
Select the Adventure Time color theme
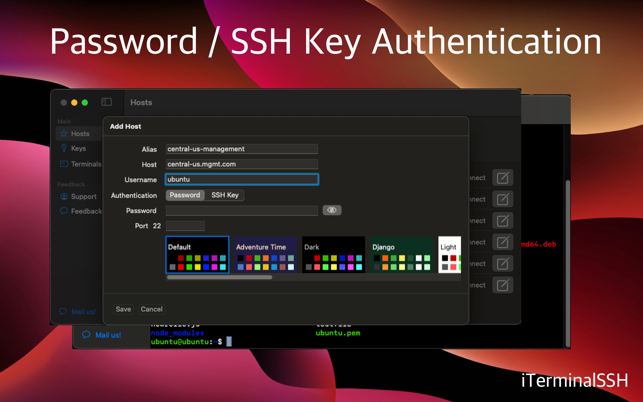coord(265,254)
